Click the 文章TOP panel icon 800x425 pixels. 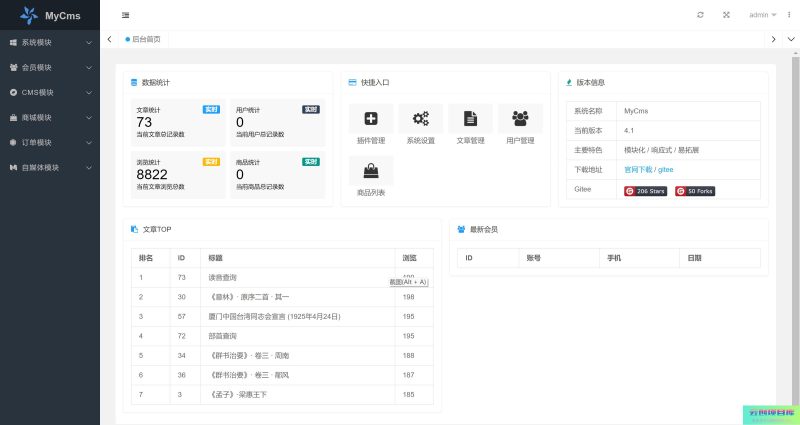tap(134, 229)
